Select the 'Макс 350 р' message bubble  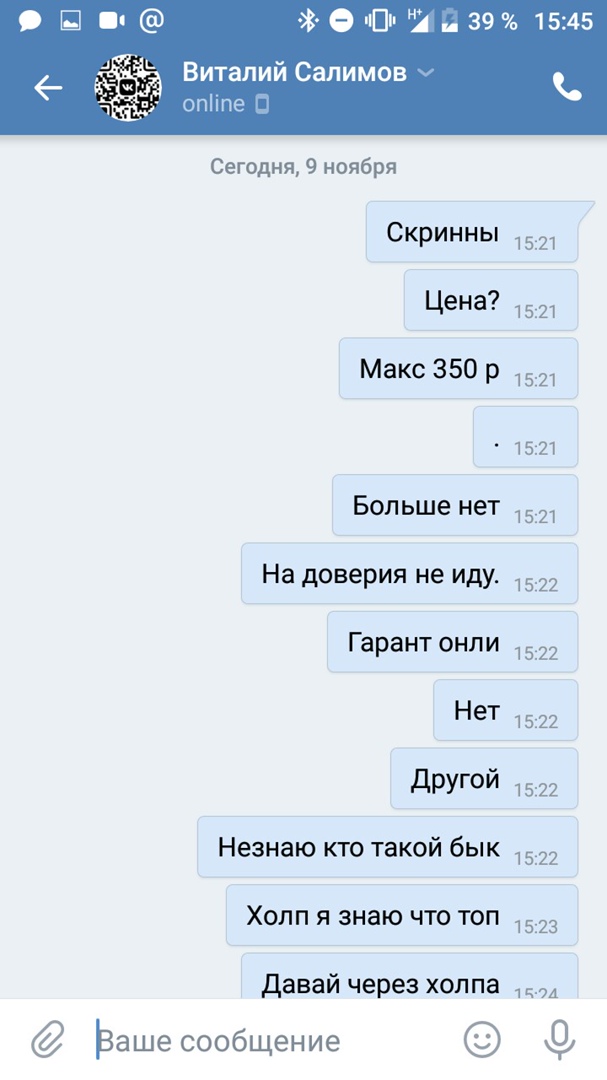(458, 368)
